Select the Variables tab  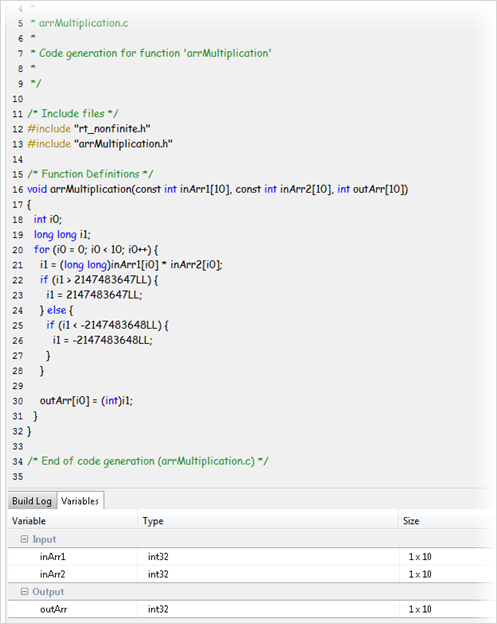click(80, 501)
